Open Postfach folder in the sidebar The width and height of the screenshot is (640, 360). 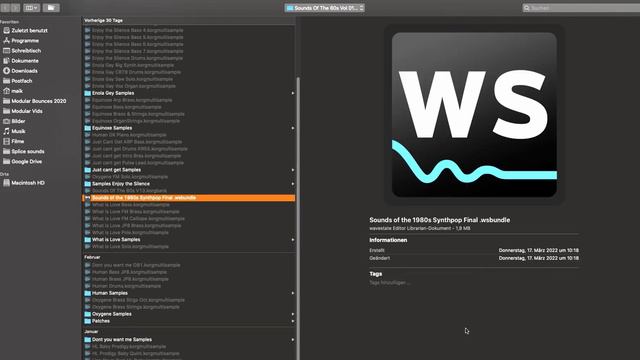18,81
